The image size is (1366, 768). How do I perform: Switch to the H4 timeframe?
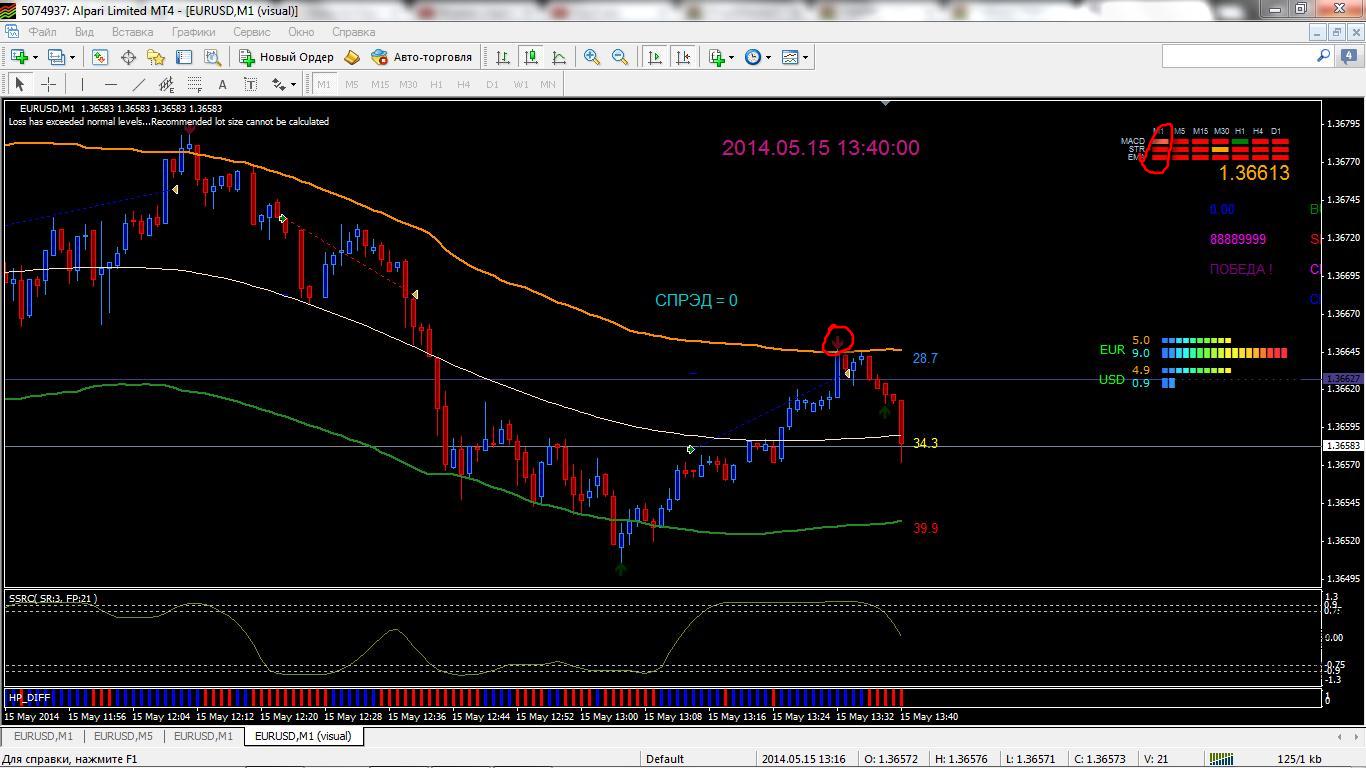[x=463, y=84]
